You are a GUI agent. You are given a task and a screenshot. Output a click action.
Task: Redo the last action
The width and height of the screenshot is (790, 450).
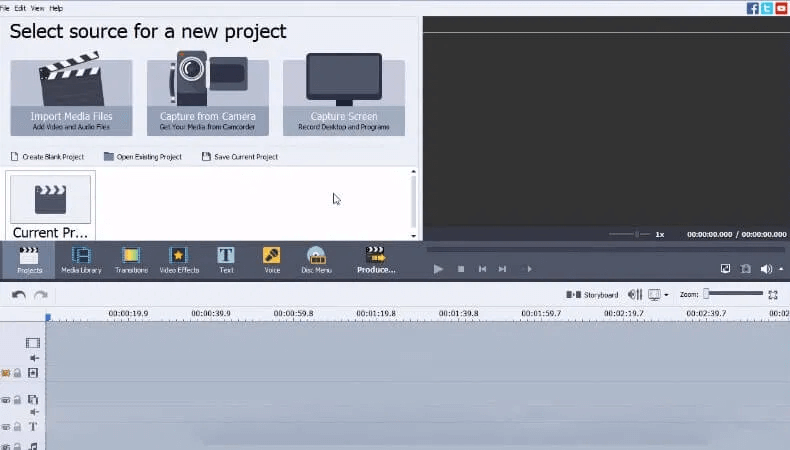(x=41, y=295)
